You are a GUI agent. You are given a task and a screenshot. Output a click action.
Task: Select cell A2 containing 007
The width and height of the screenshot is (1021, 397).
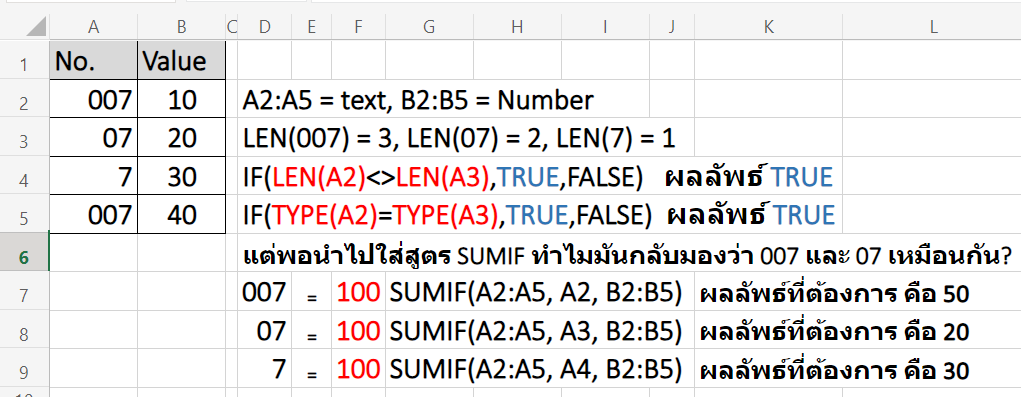pyautogui.click(x=94, y=99)
